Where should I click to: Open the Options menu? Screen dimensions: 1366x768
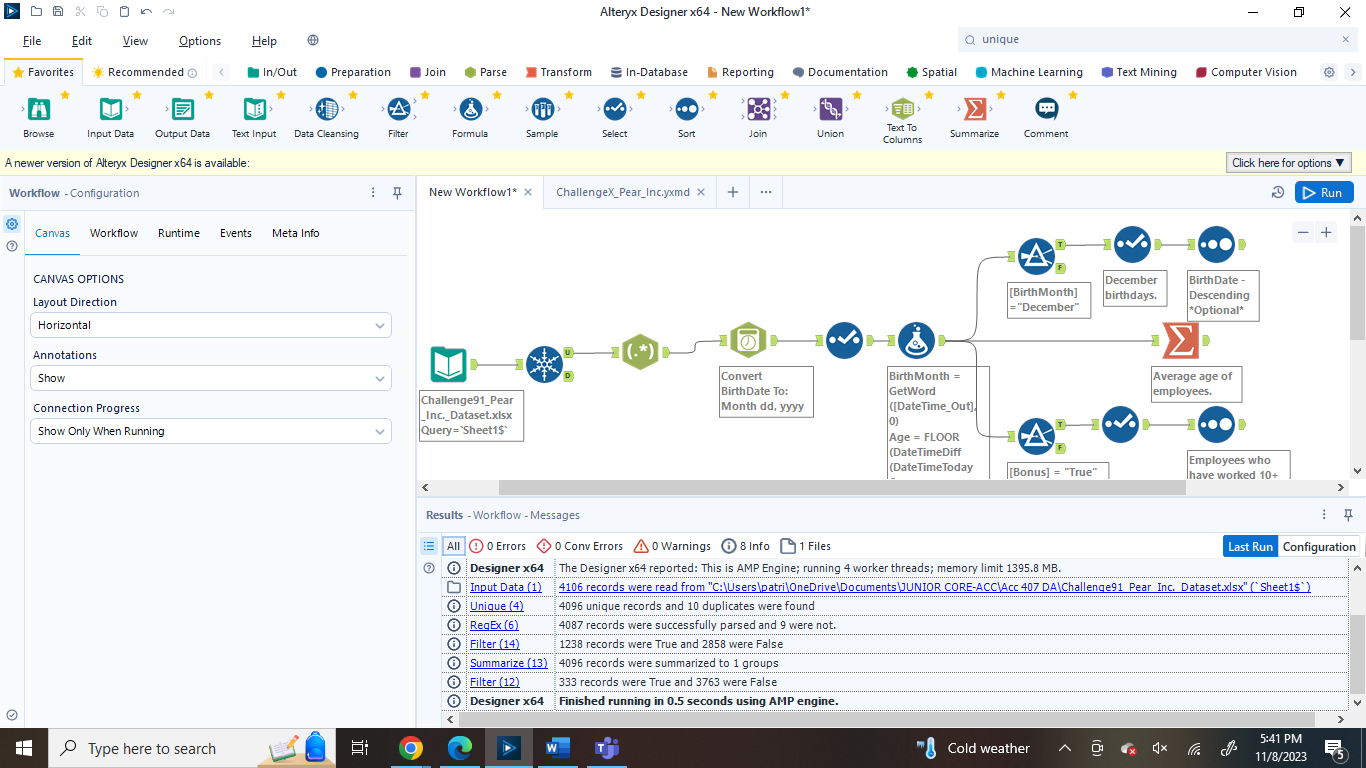point(200,41)
